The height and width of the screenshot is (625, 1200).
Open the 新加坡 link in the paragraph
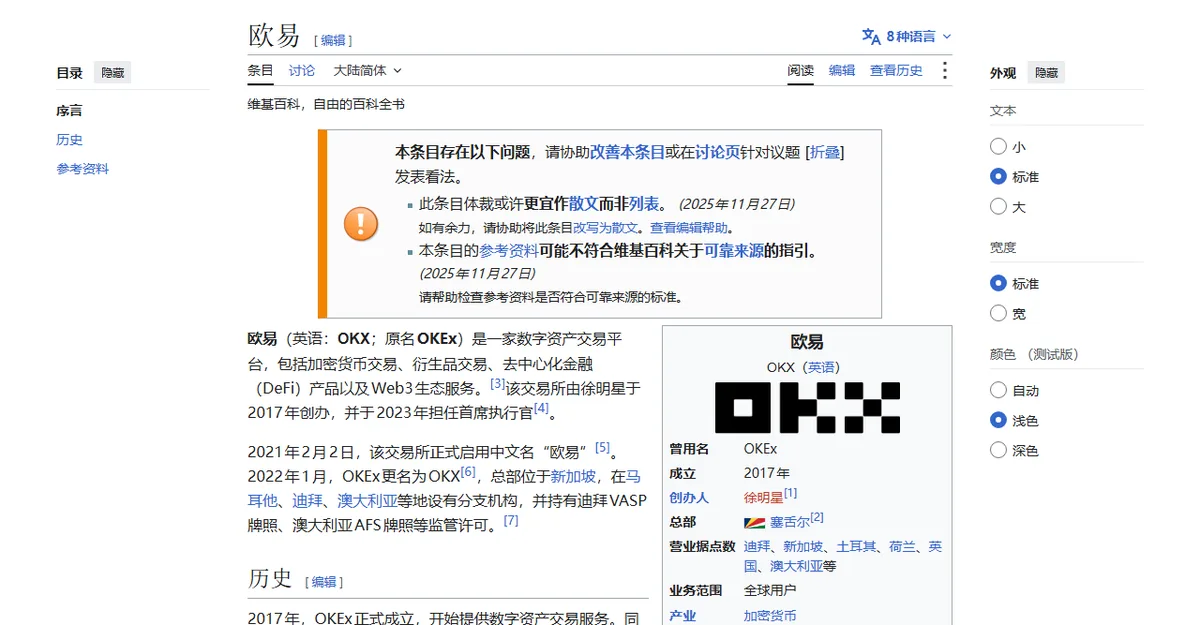tap(572, 476)
